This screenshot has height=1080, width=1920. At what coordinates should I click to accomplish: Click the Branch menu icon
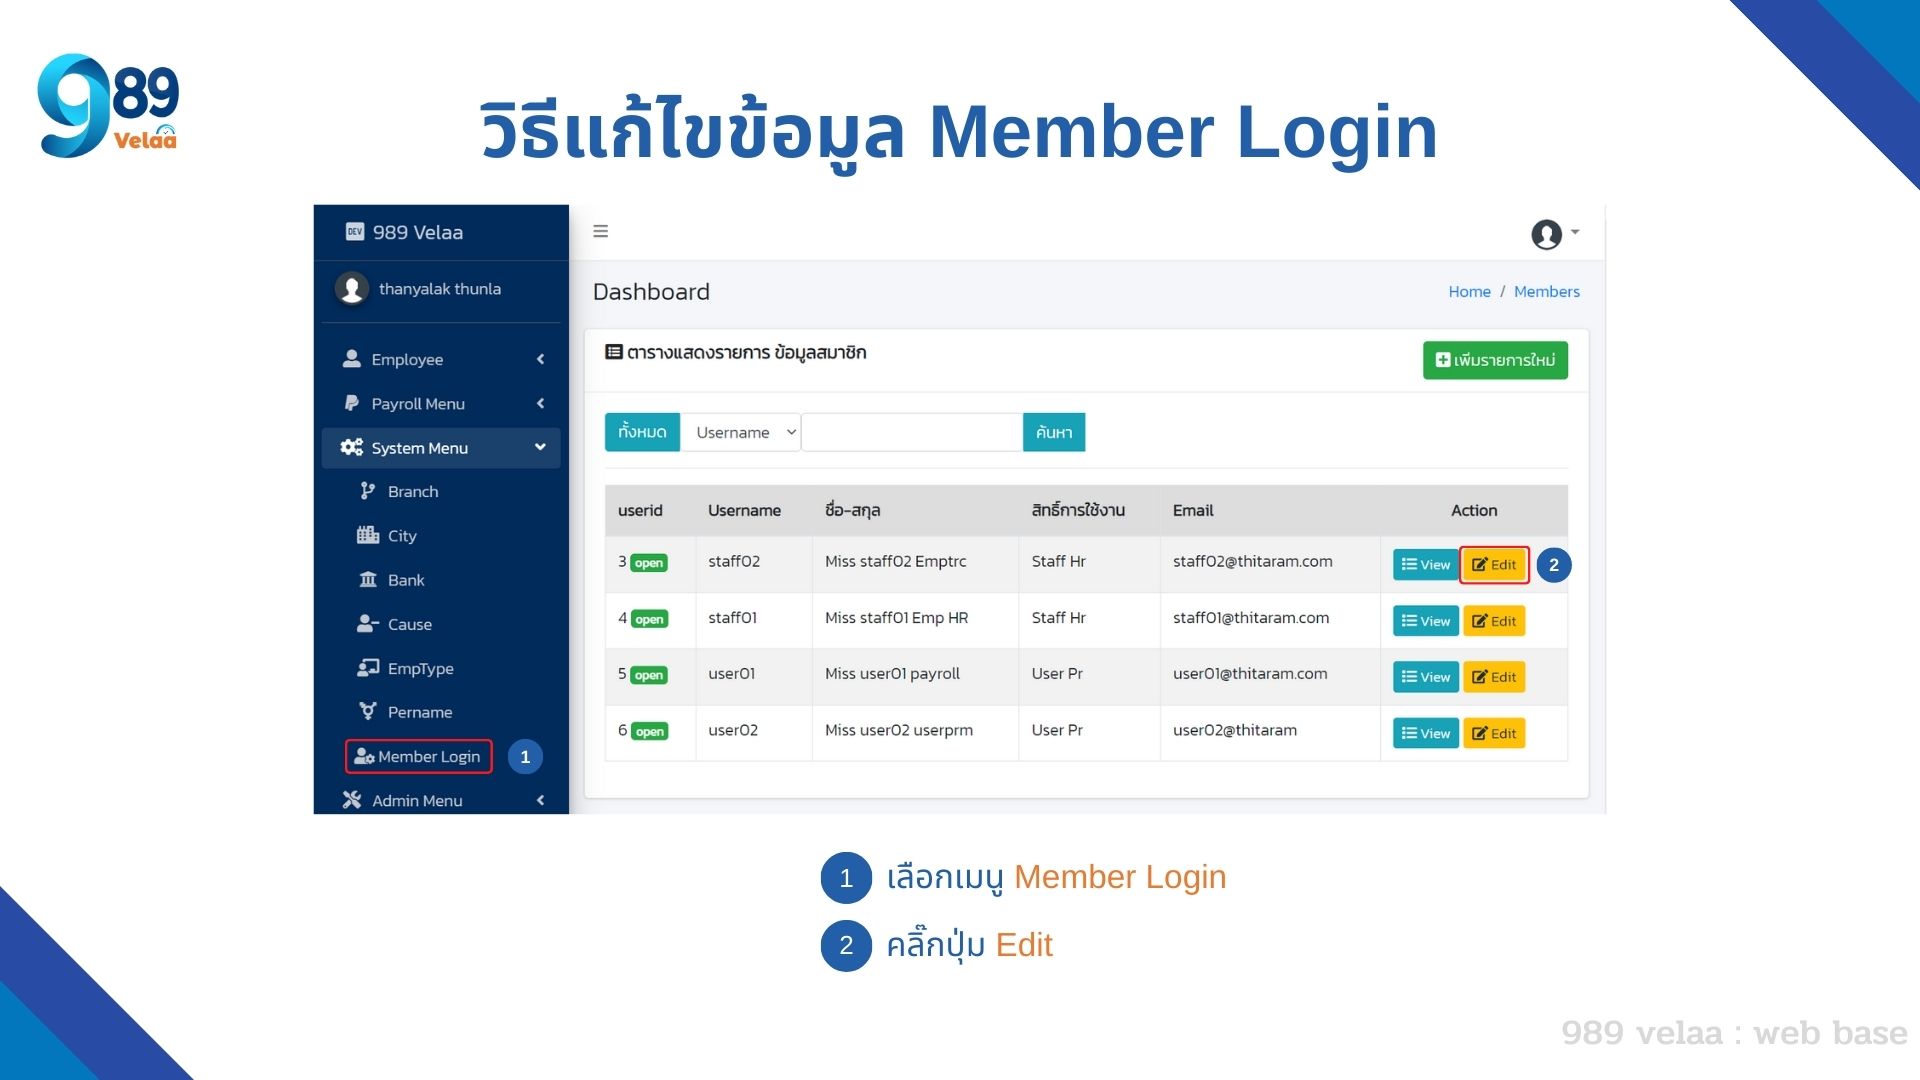click(368, 489)
